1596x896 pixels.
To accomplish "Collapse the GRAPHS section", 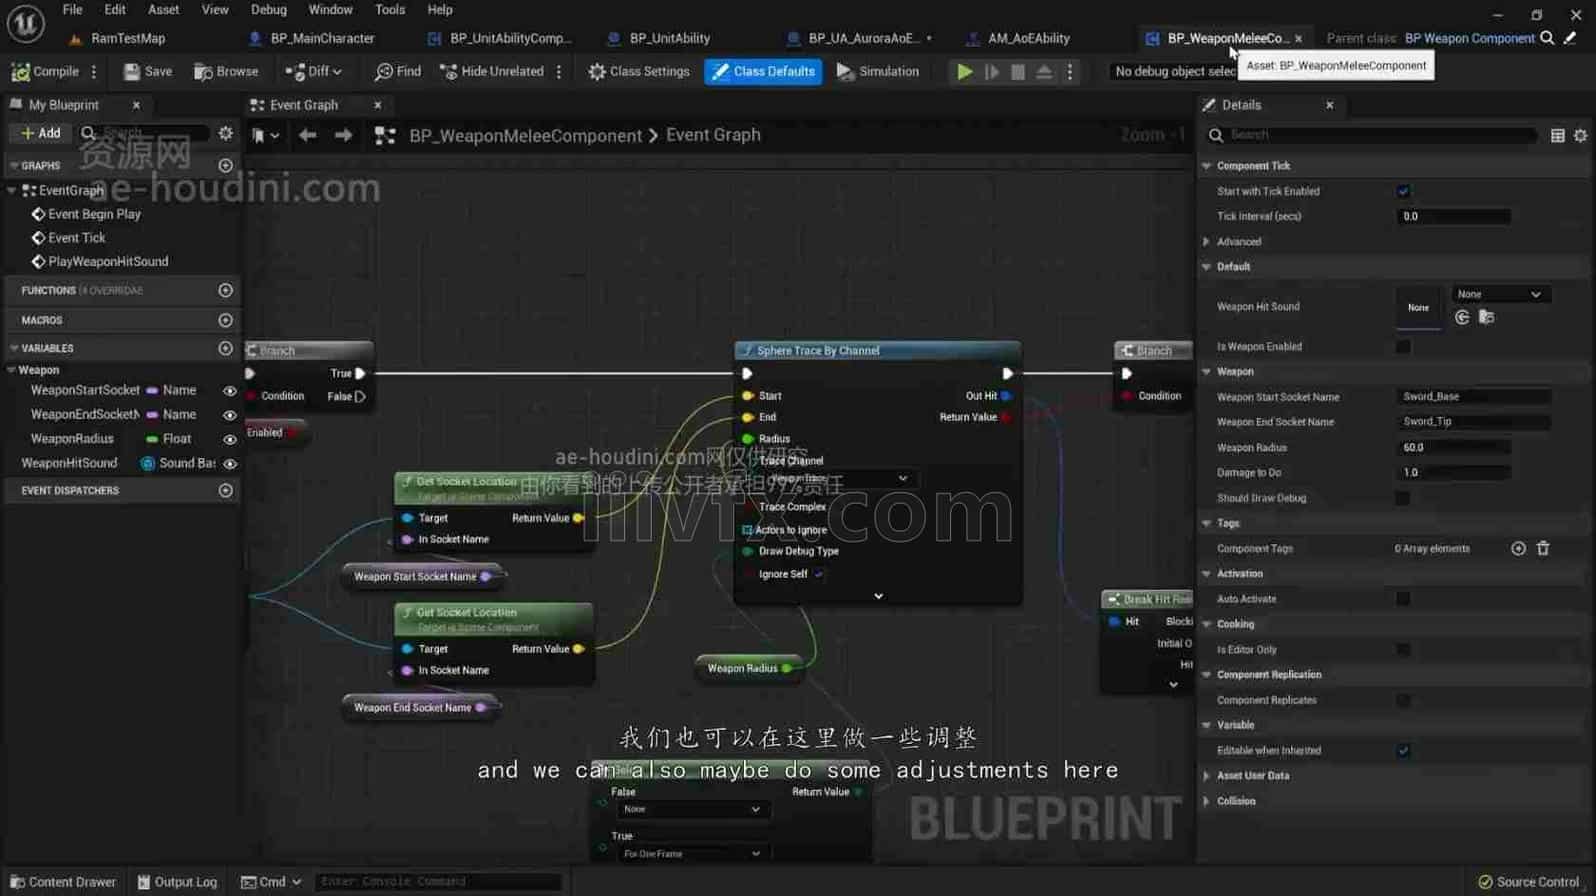I will 14,165.
